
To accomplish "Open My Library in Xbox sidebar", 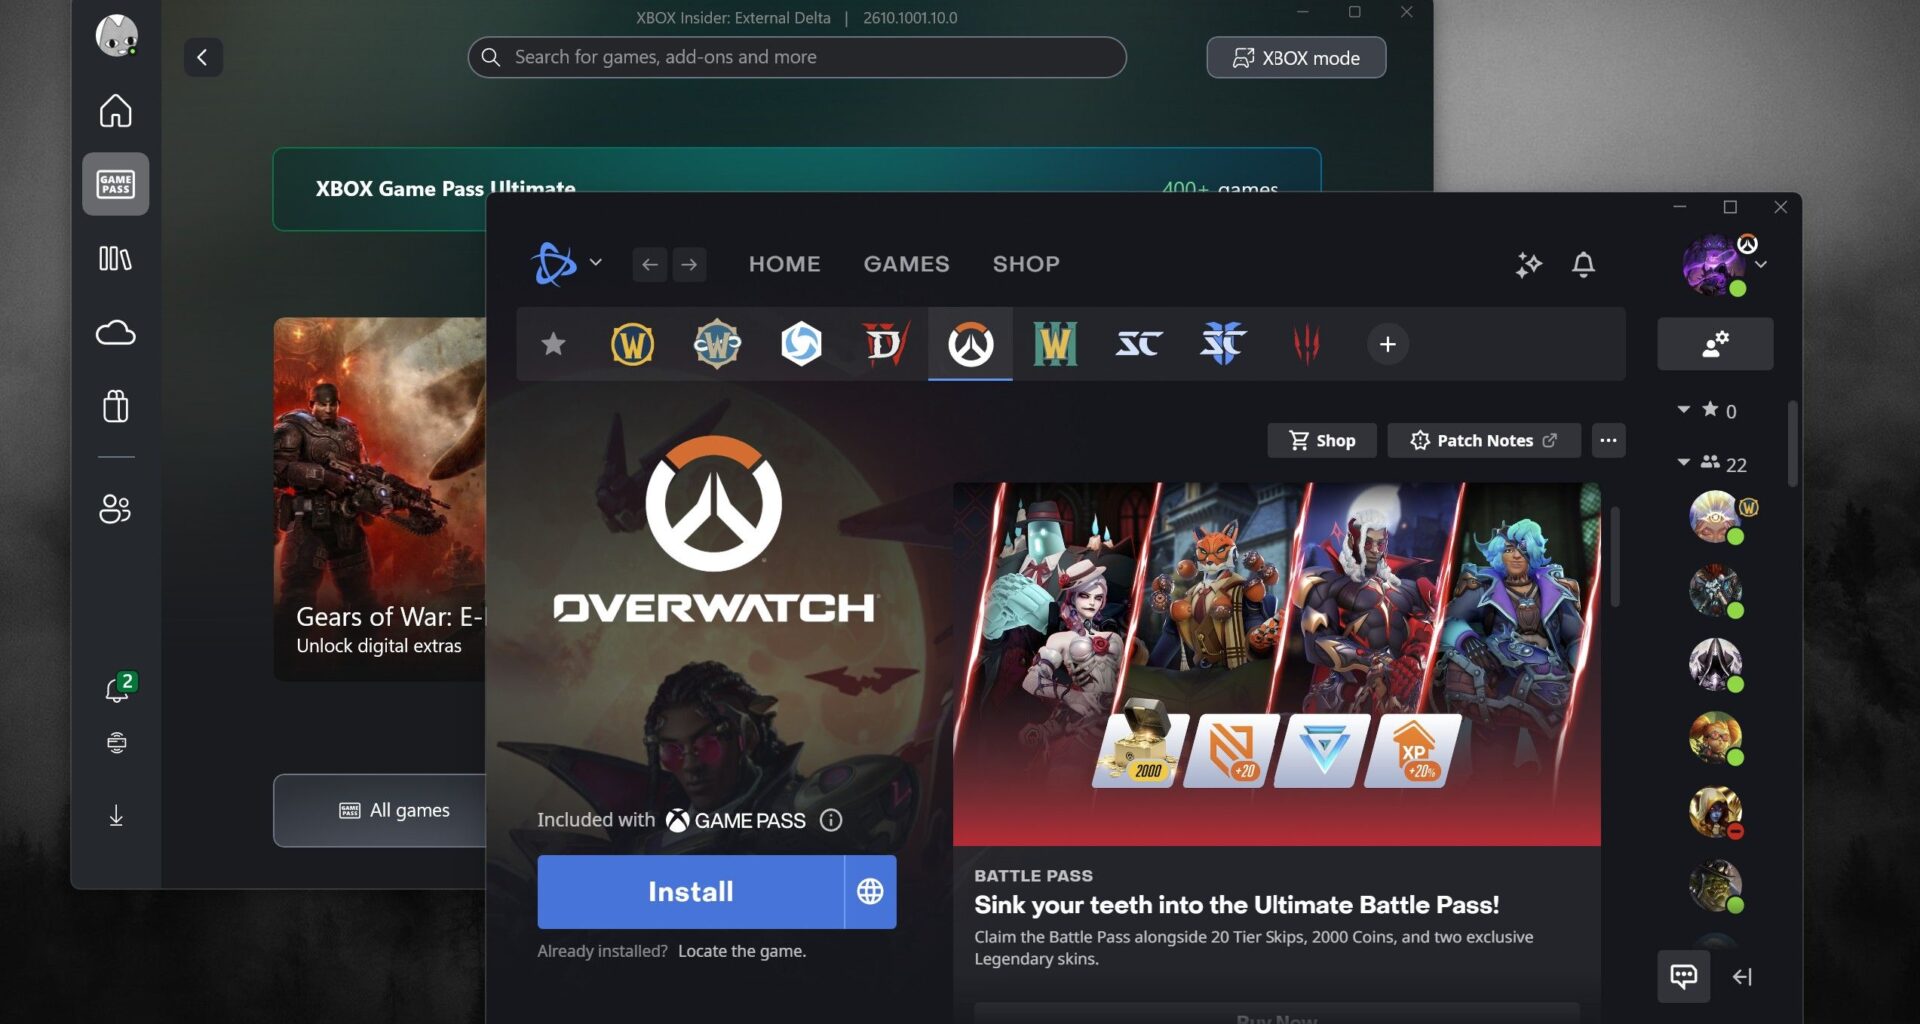I will click(x=115, y=259).
